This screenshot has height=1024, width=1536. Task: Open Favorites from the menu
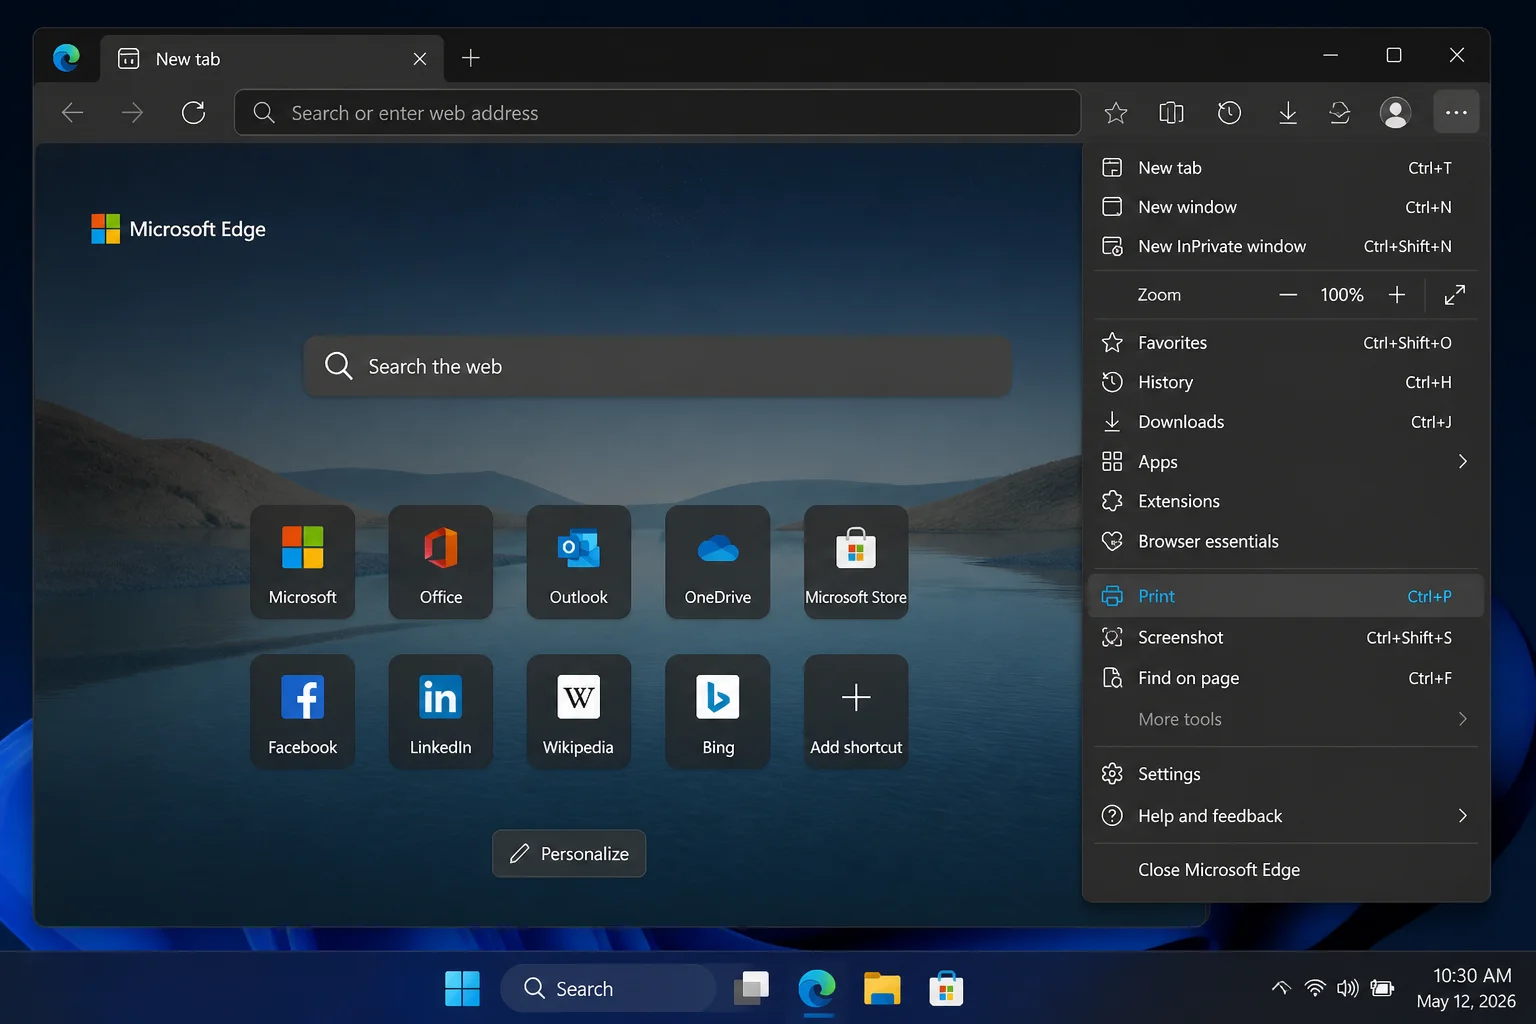pyautogui.click(x=1286, y=343)
